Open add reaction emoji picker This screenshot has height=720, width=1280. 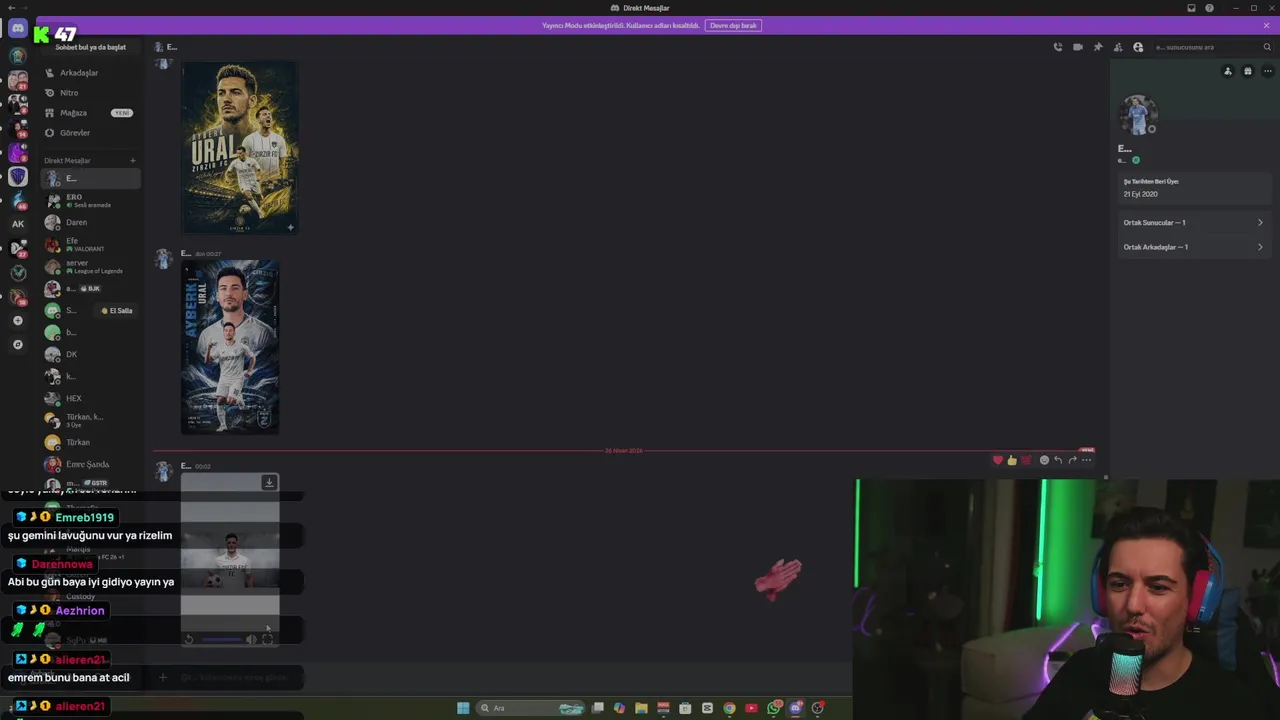pos(1044,460)
